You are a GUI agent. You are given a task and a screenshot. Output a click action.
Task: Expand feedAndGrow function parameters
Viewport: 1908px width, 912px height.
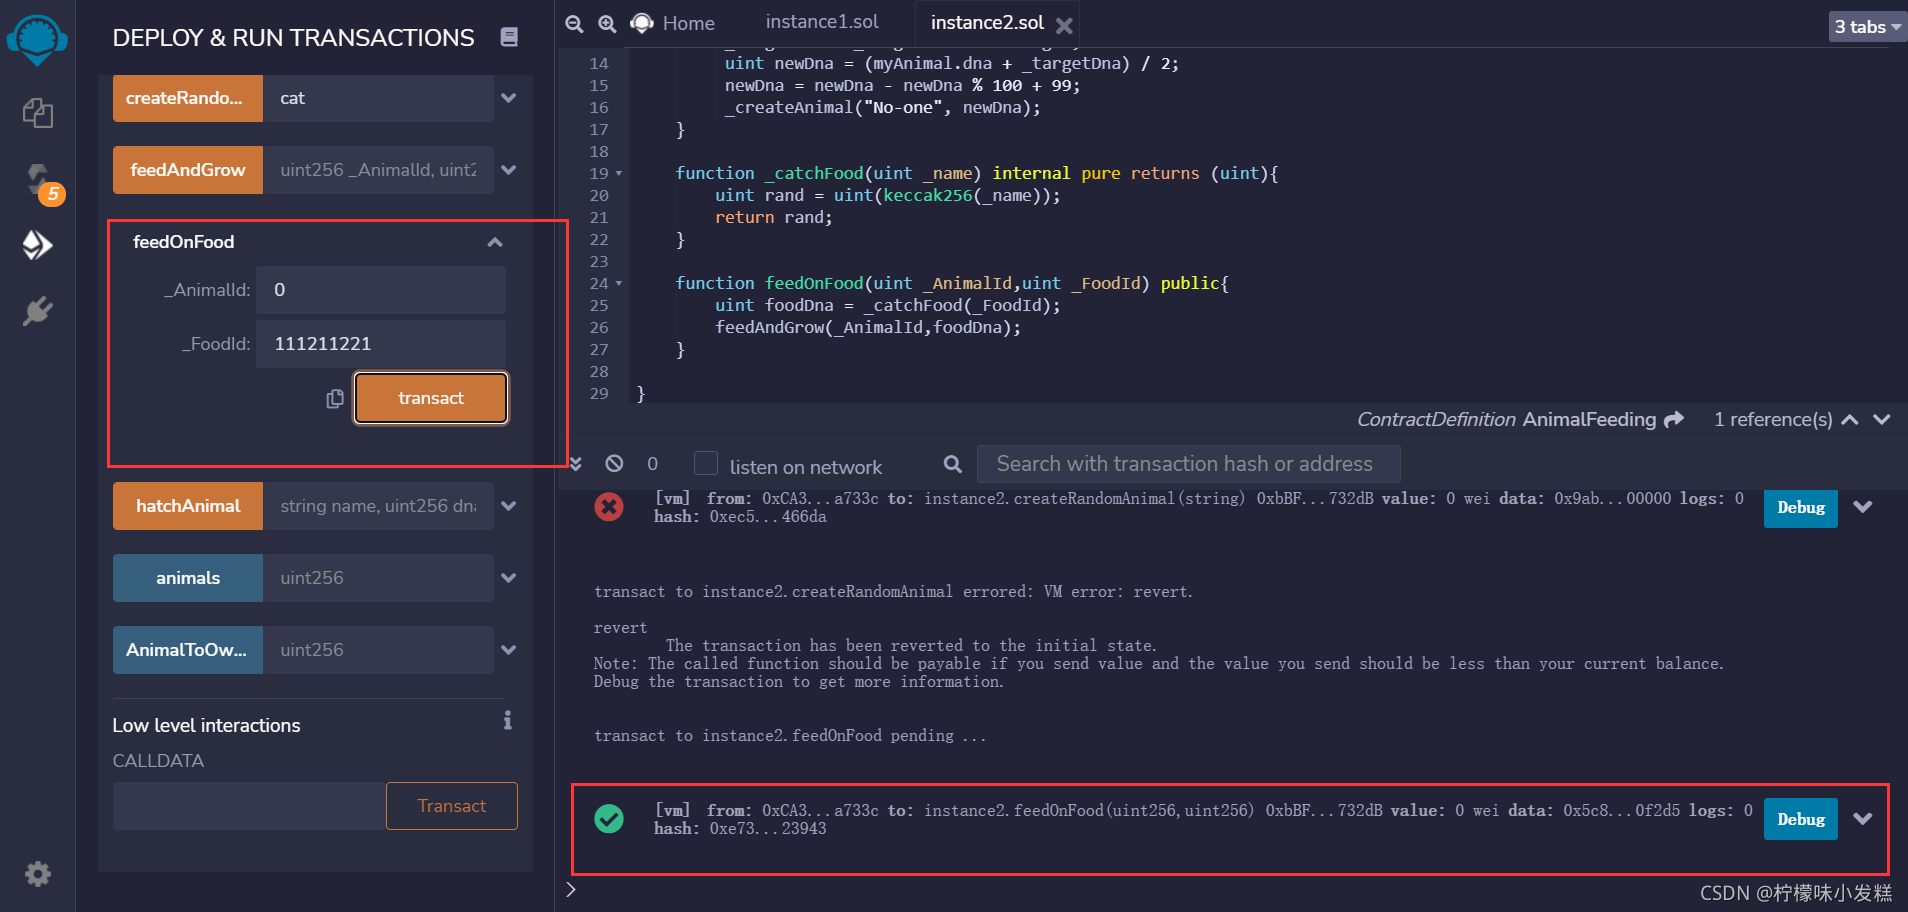(509, 170)
